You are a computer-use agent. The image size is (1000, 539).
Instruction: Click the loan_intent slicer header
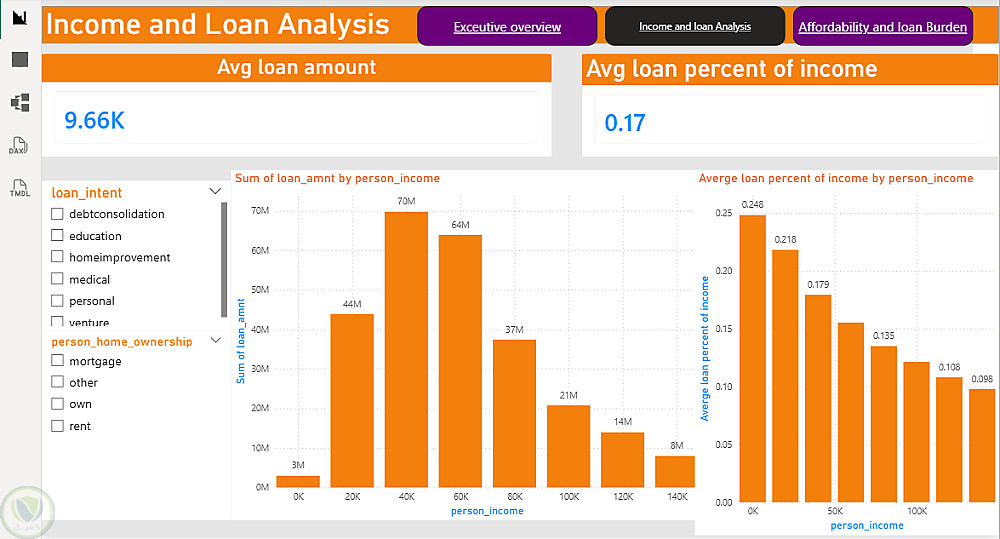click(87, 193)
